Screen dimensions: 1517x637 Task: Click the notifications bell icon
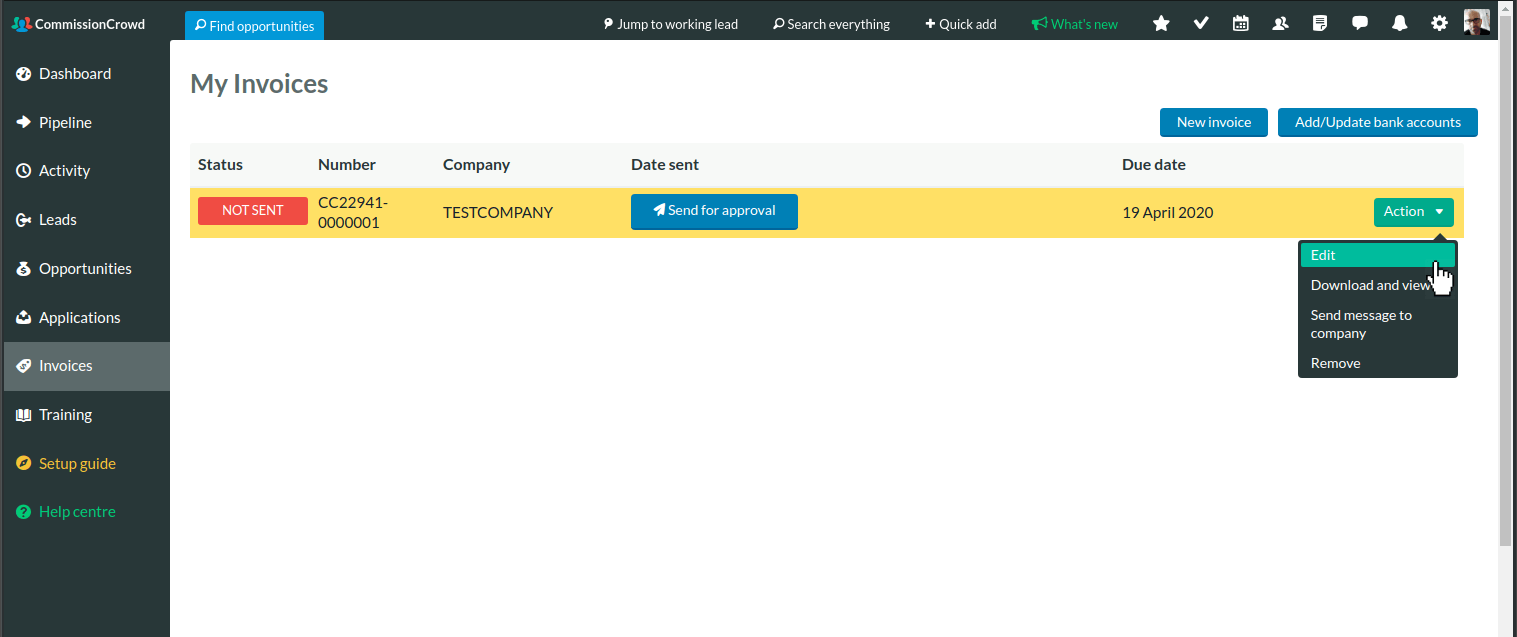pyautogui.click(x=1400, y=23)
